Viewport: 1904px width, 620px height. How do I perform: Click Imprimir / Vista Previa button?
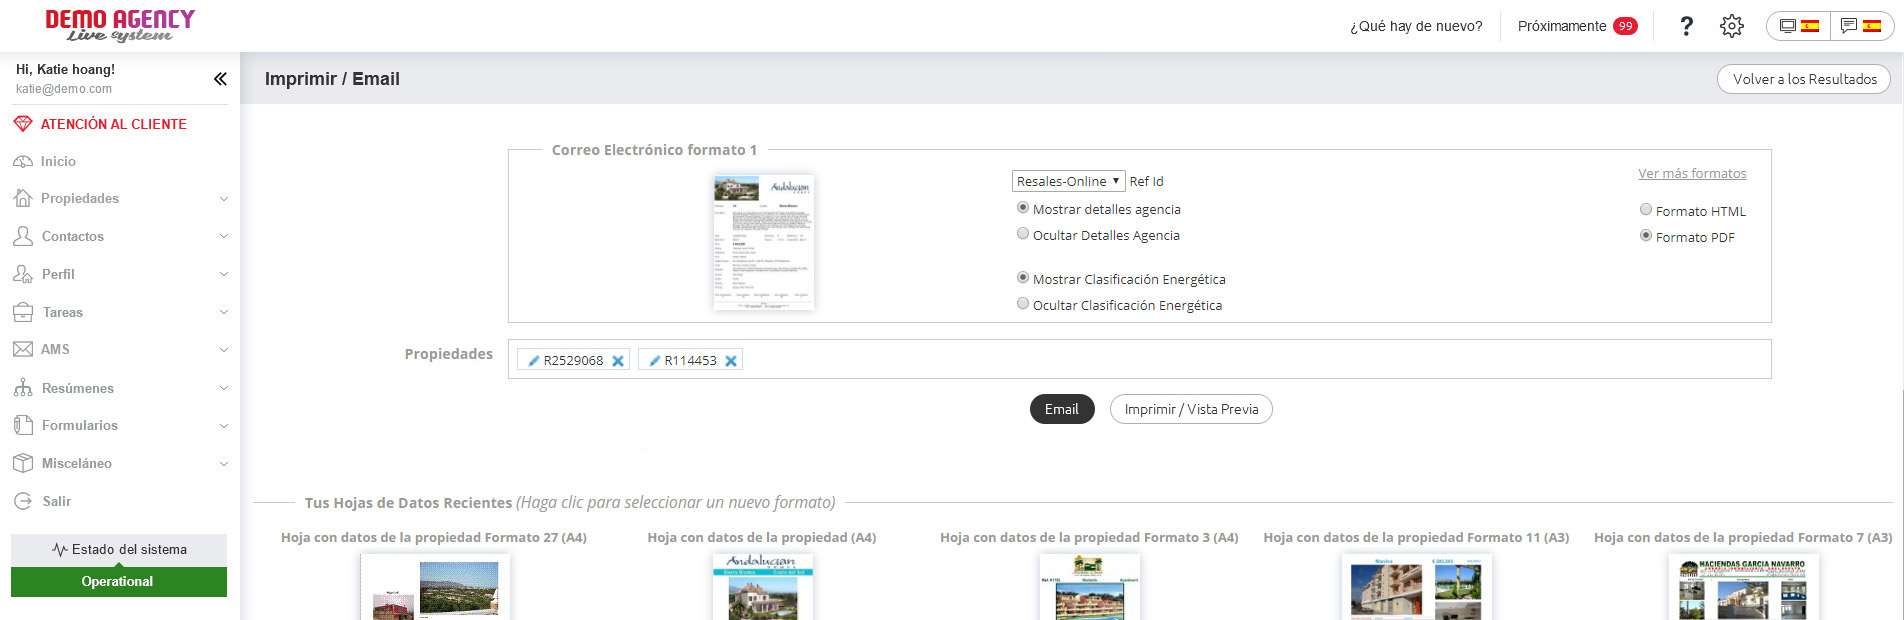tap(1191, 409)
